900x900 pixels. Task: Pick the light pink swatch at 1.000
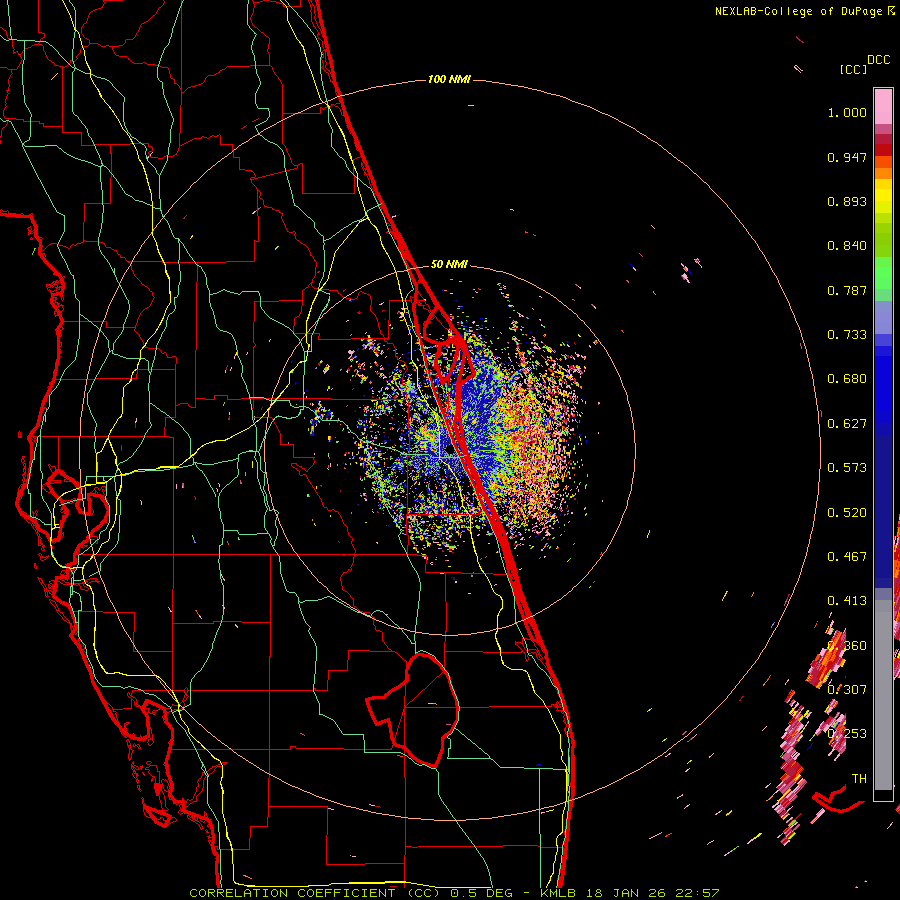coord(883,107)
